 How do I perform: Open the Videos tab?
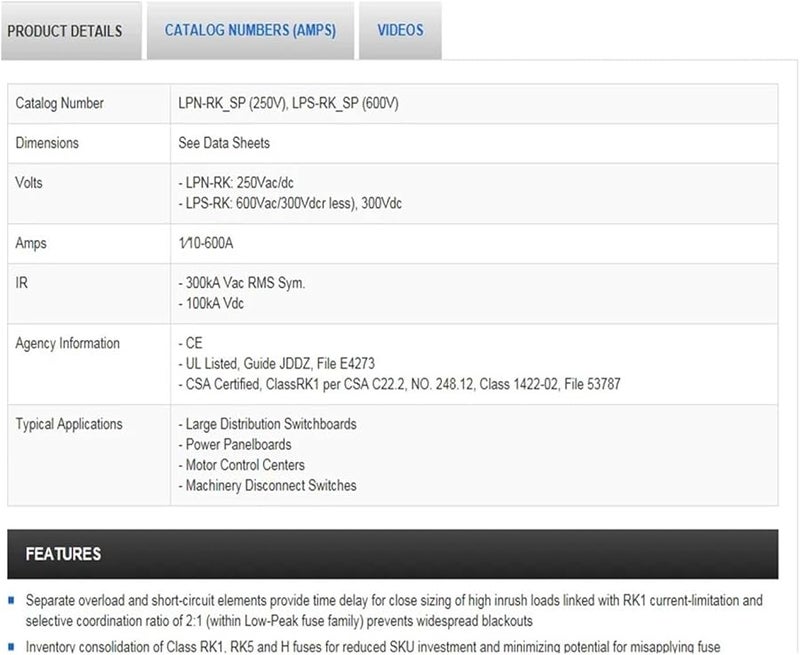(x=400, y=30)
